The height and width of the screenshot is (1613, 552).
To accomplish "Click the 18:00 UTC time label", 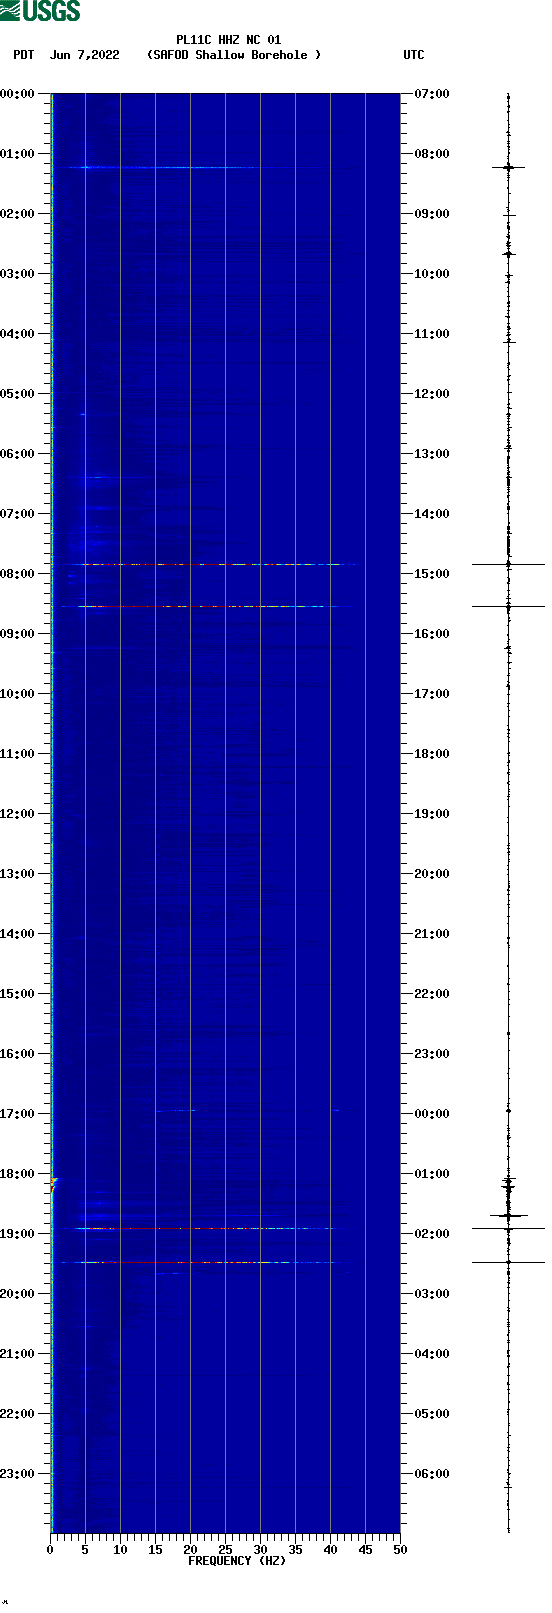I will 432,754.
